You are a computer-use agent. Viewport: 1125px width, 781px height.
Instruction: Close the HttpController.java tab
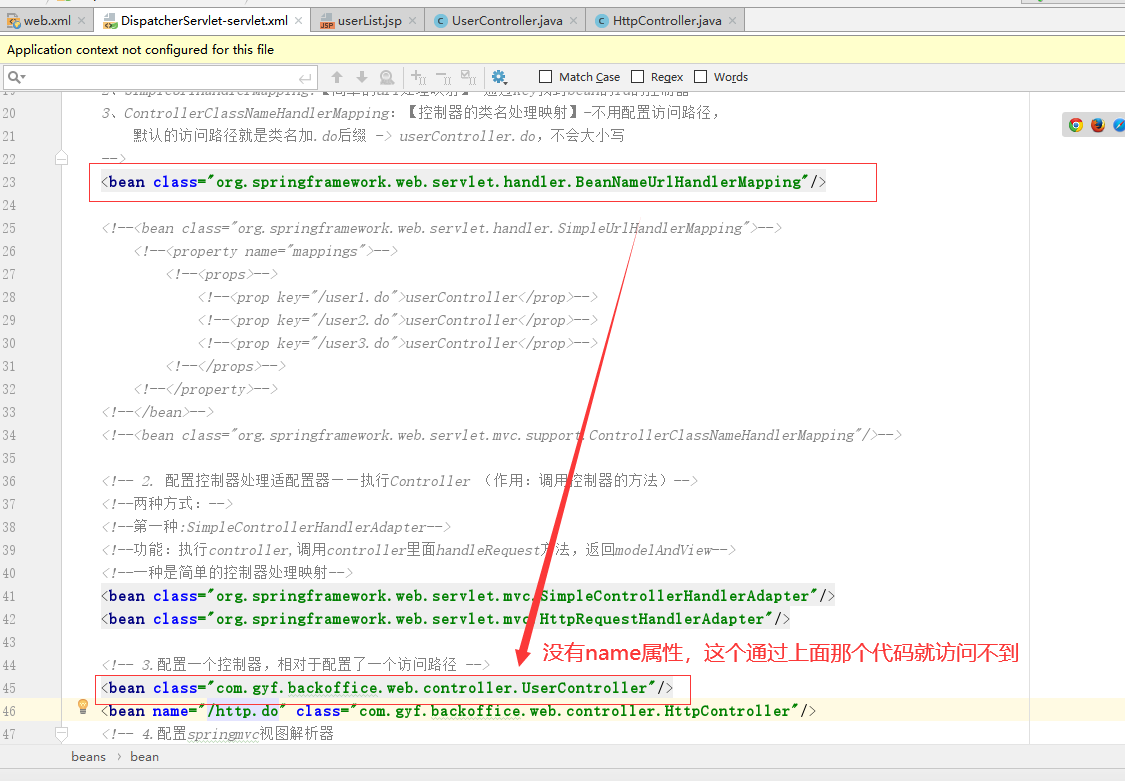[732, 21]
